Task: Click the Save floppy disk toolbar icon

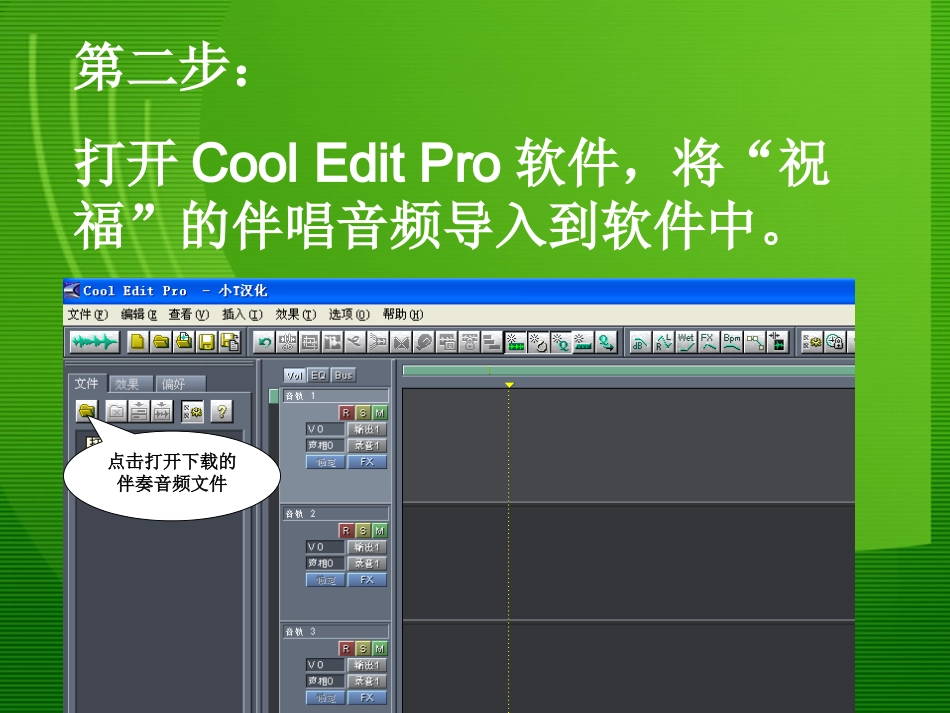Action: pyautogui.click(x=207, y=342)
